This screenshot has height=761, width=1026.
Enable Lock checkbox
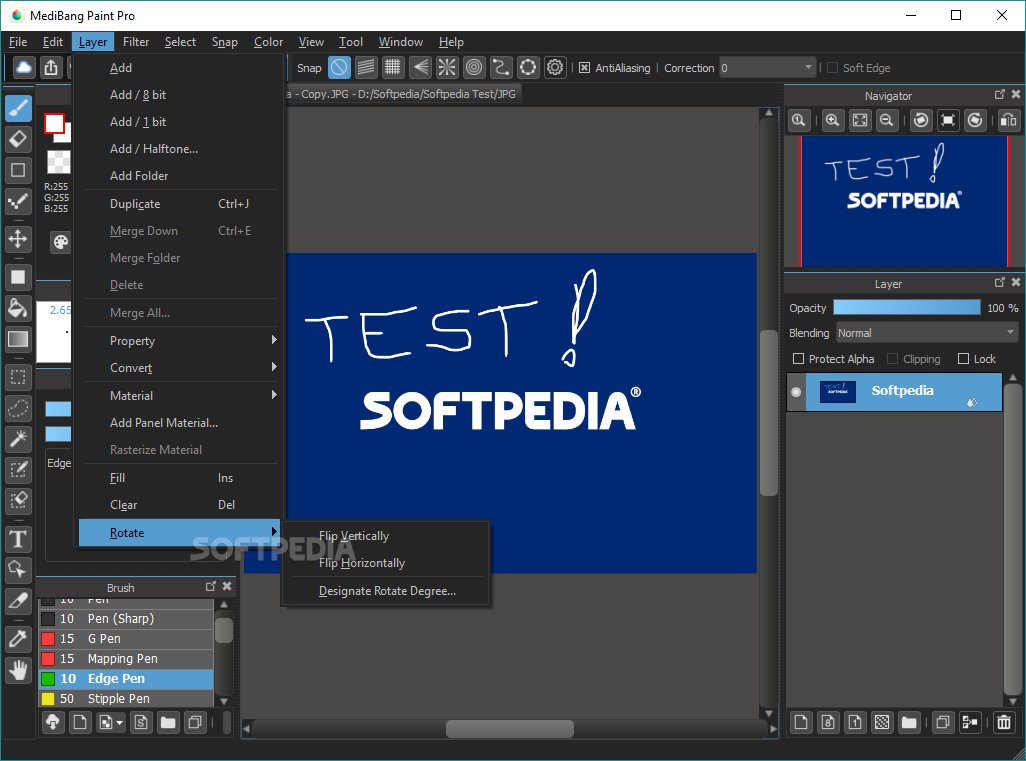pyautogui.click(x=963, y=359)
